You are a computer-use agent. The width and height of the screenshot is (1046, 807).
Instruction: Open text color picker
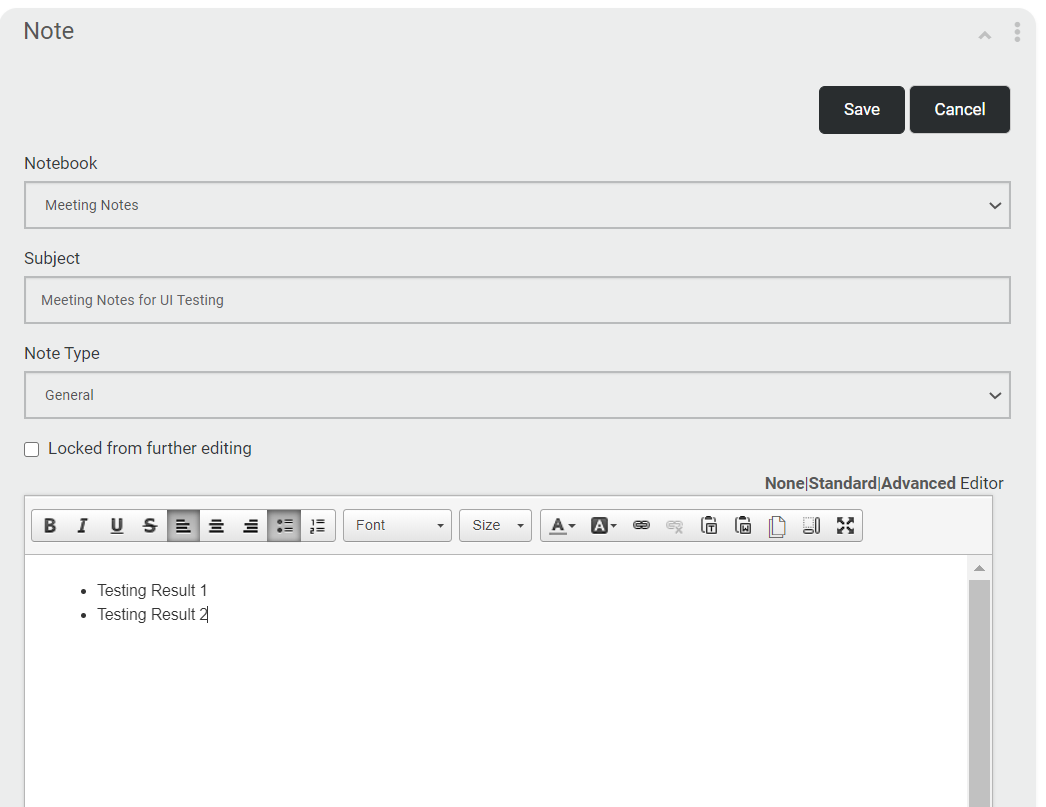pos(562,526)
